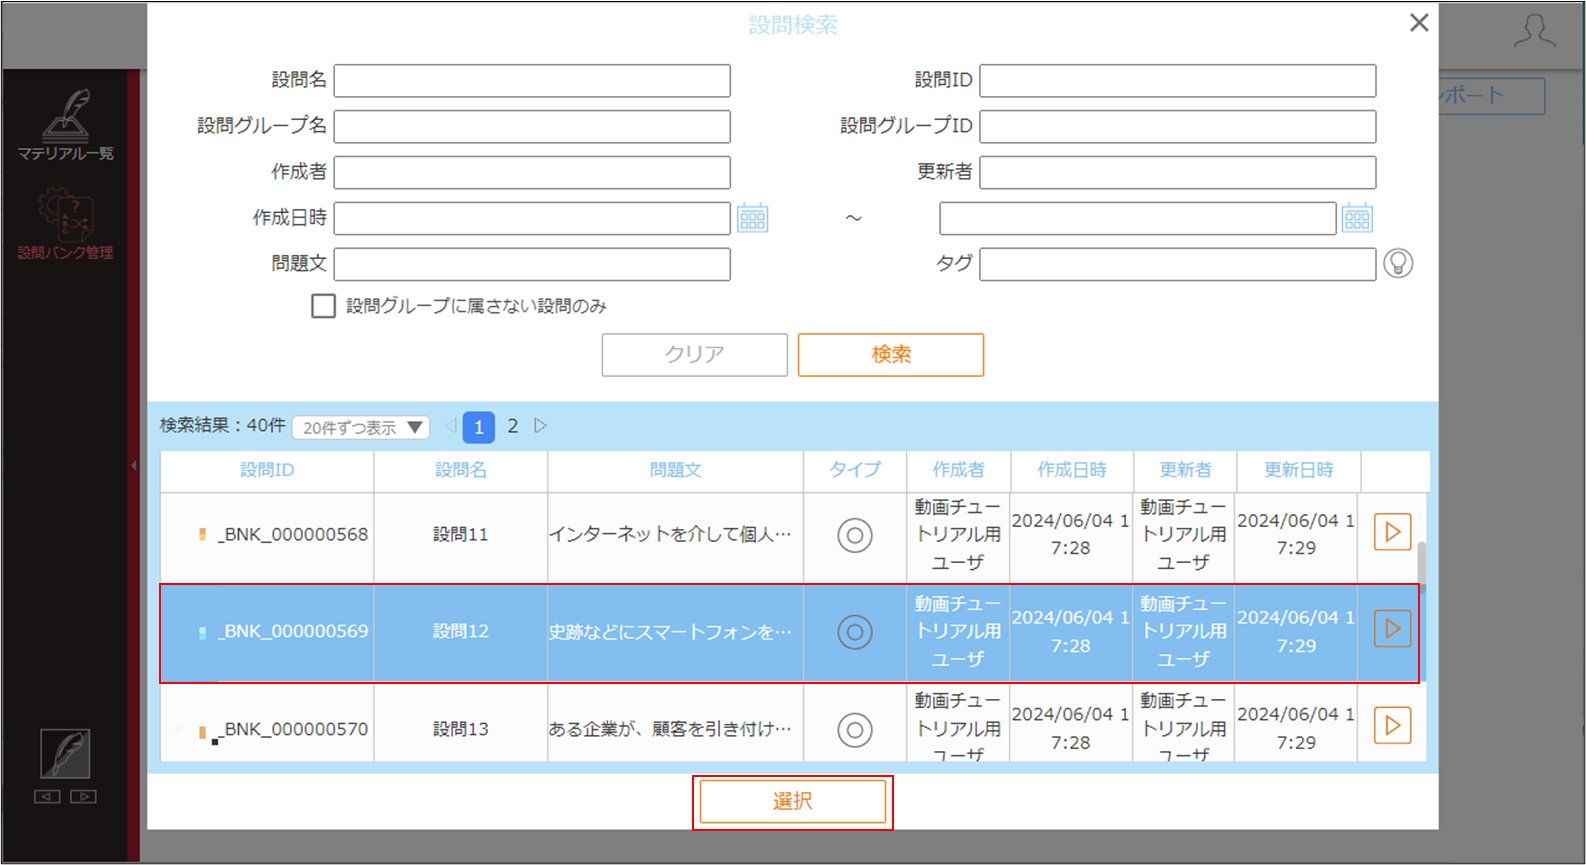The image size is (1586, 865).
Task: Click the 検索 button
Action: click(x=891, y=354)
